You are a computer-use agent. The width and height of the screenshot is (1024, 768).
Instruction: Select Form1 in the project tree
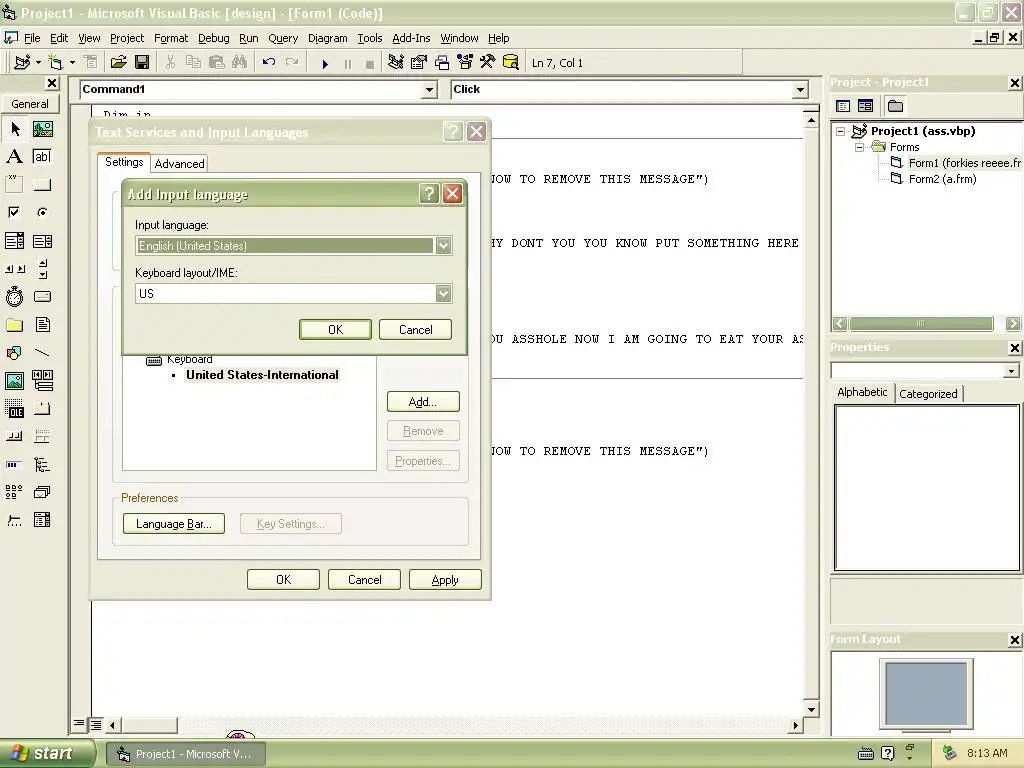965,163
